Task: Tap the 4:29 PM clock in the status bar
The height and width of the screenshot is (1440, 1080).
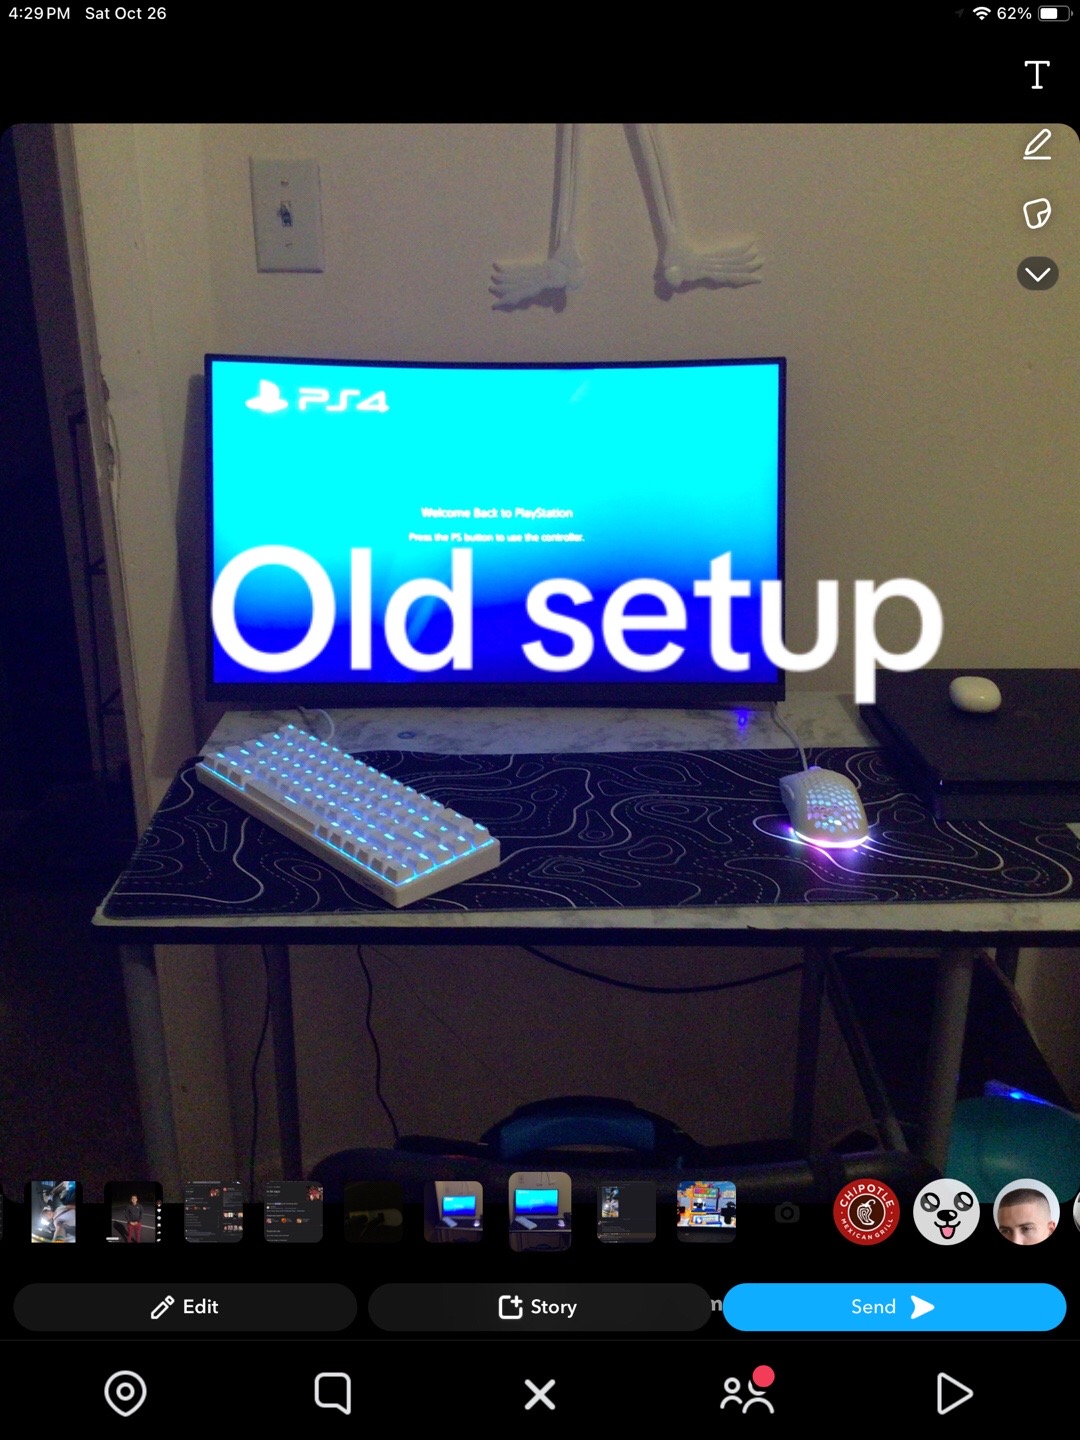Action: point(39,13)
